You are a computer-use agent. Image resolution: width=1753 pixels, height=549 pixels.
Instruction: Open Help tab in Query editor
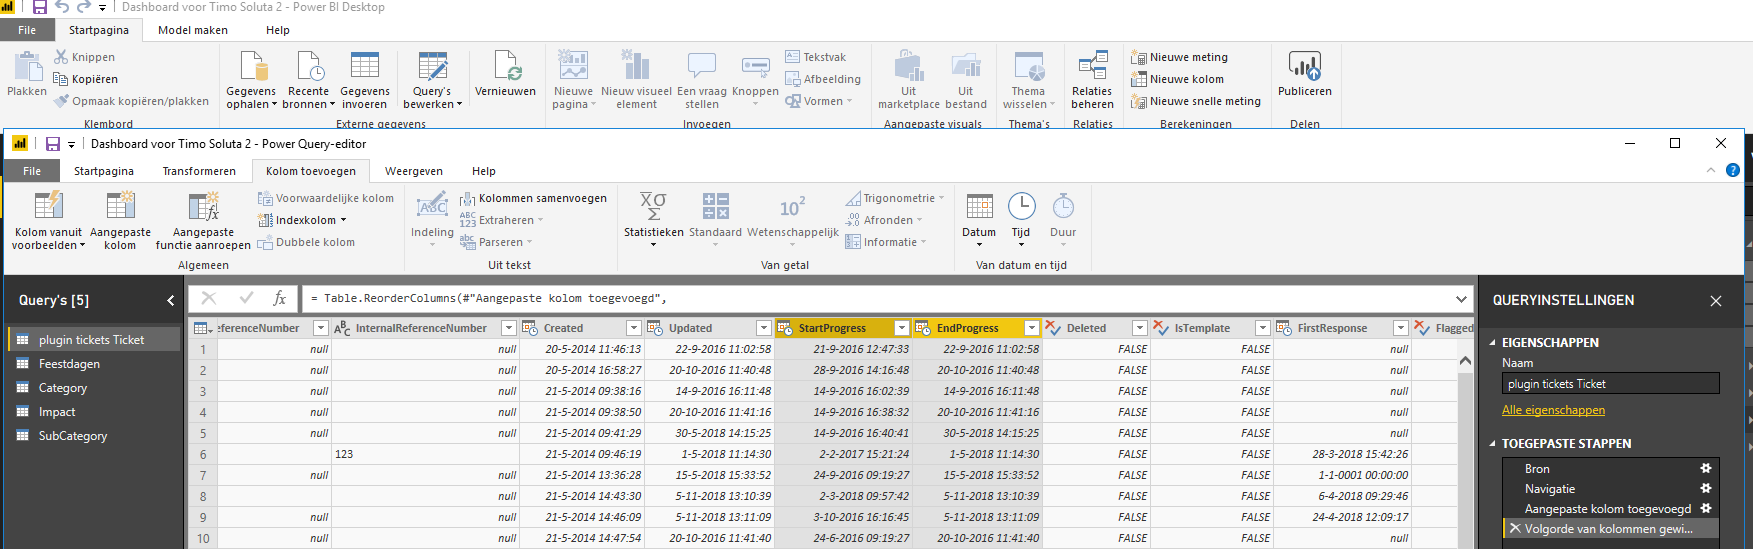(484, 171)
